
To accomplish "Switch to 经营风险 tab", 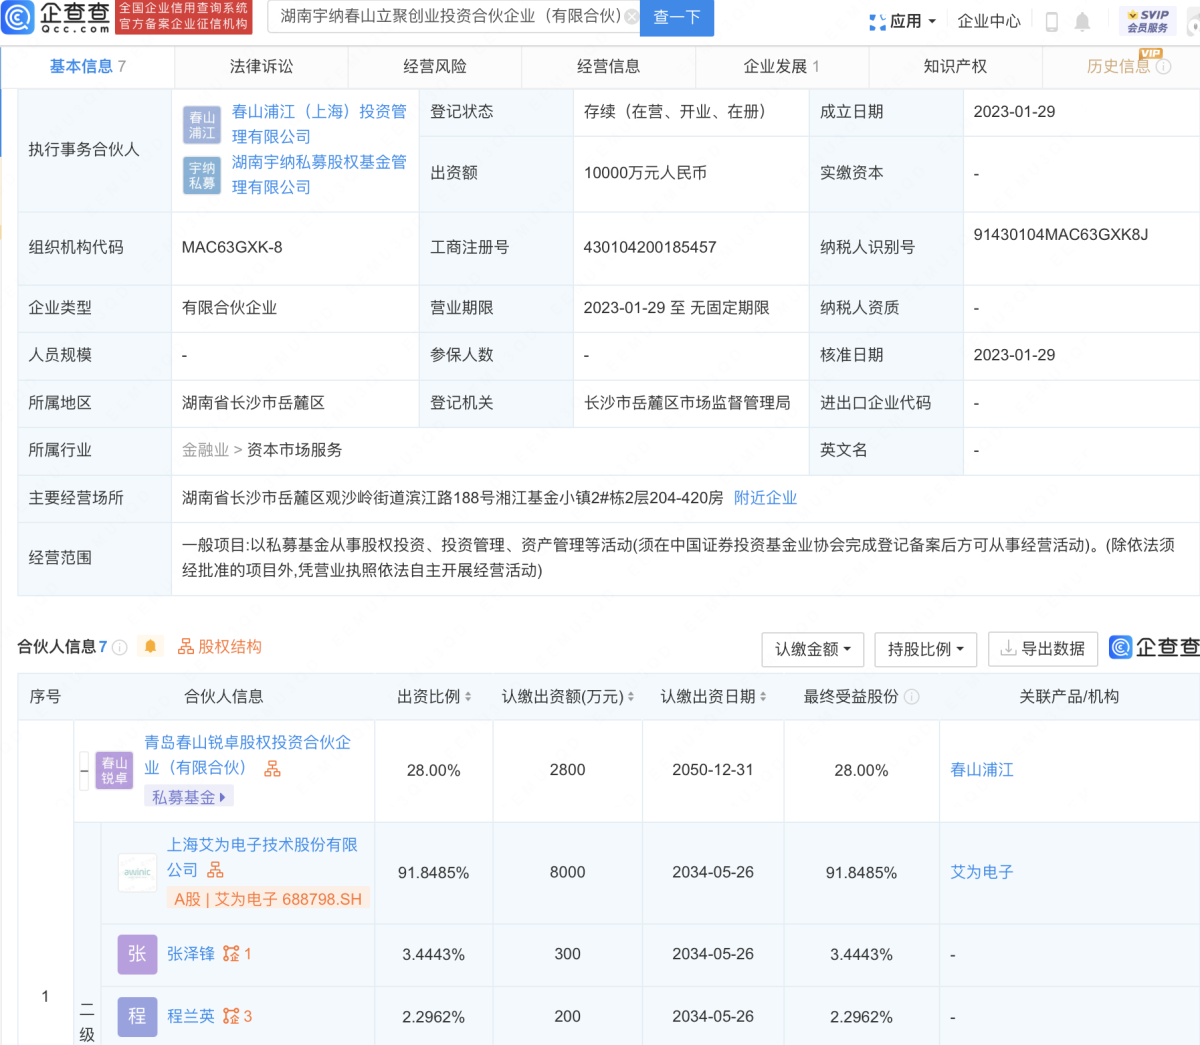I will (x=434, y=66).
